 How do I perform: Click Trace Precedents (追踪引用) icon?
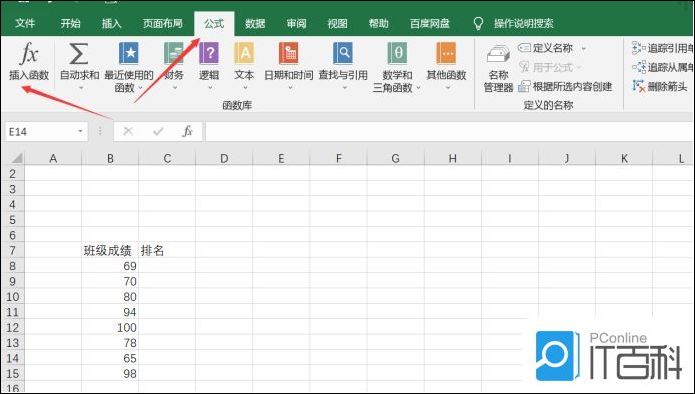click(x=639, y=48)
